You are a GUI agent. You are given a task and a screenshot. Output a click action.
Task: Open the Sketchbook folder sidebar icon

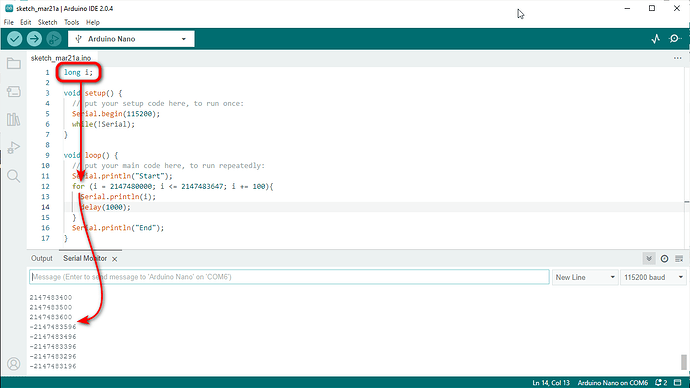(x=14, y=64)
